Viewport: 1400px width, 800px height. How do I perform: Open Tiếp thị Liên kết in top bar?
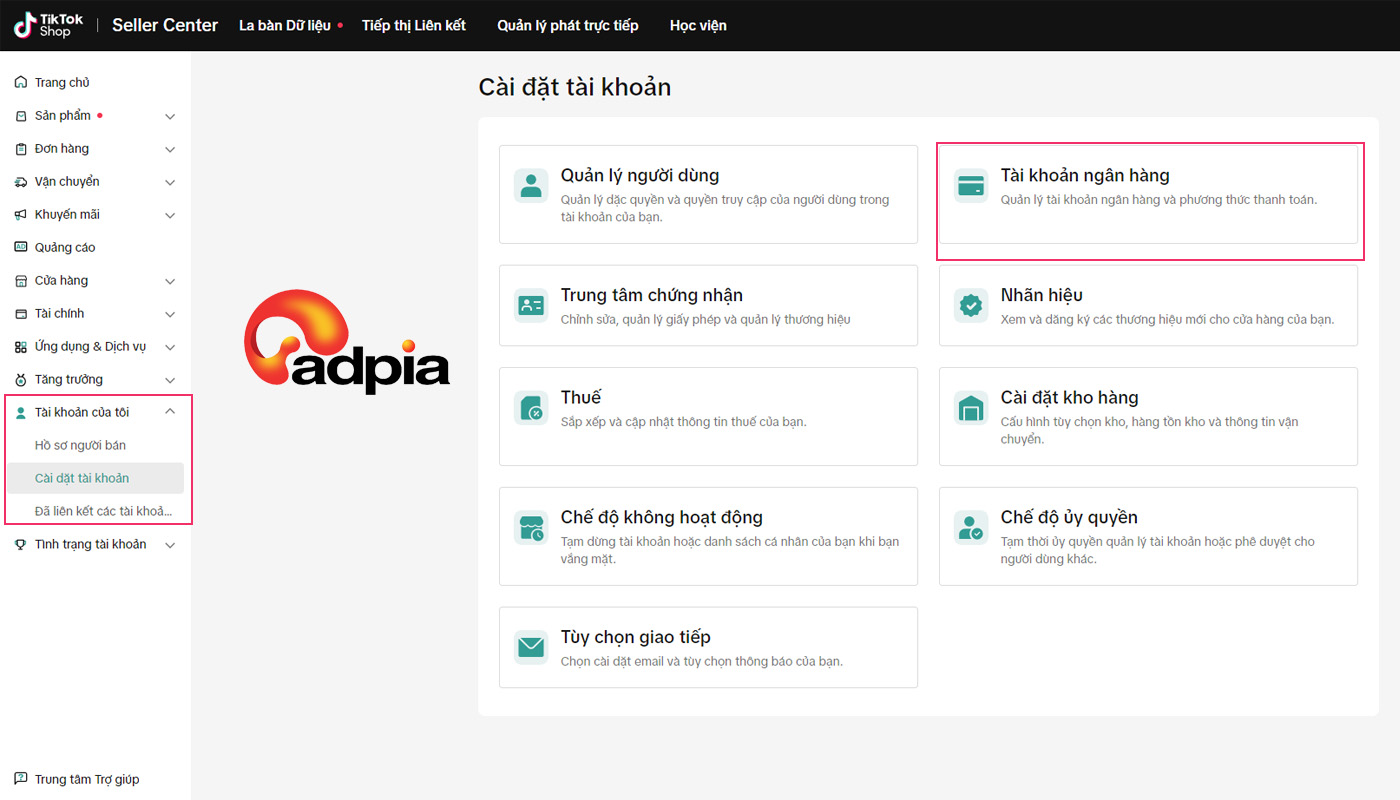pos(414,25)
